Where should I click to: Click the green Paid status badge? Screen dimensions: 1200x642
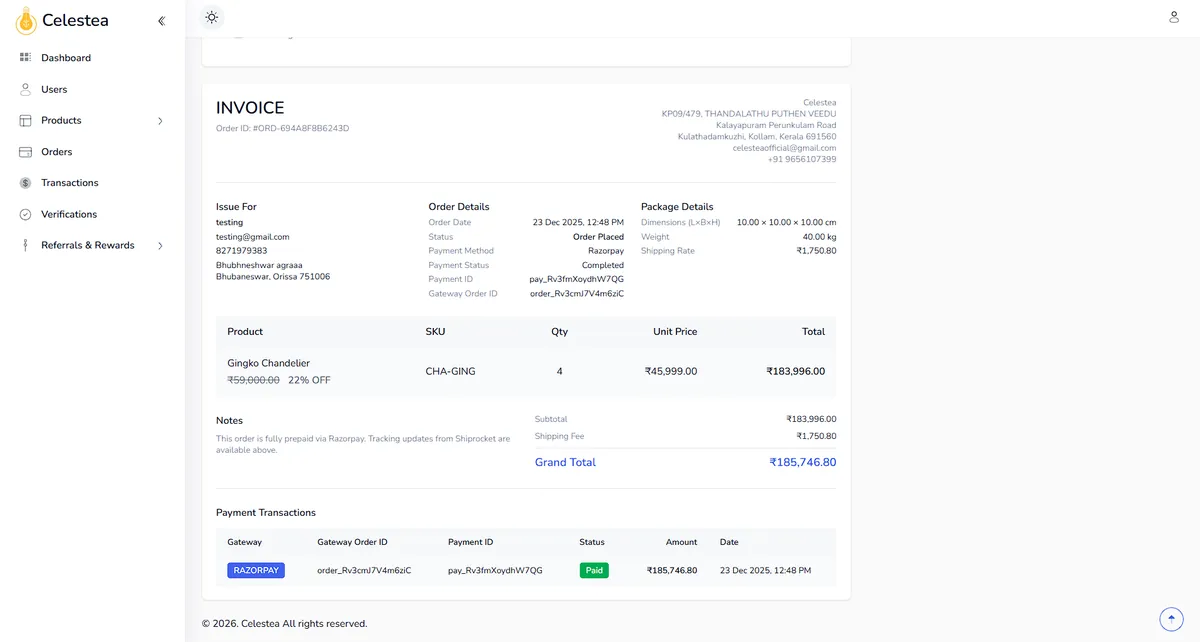pos(594,570)
